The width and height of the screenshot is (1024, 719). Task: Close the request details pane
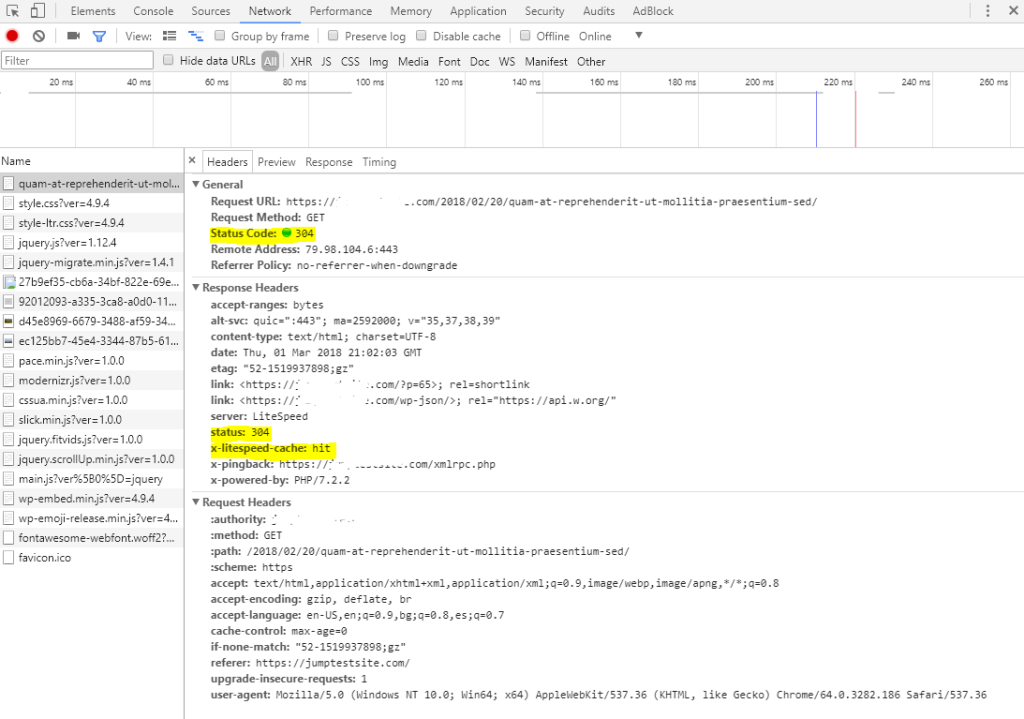click(193, 161)
